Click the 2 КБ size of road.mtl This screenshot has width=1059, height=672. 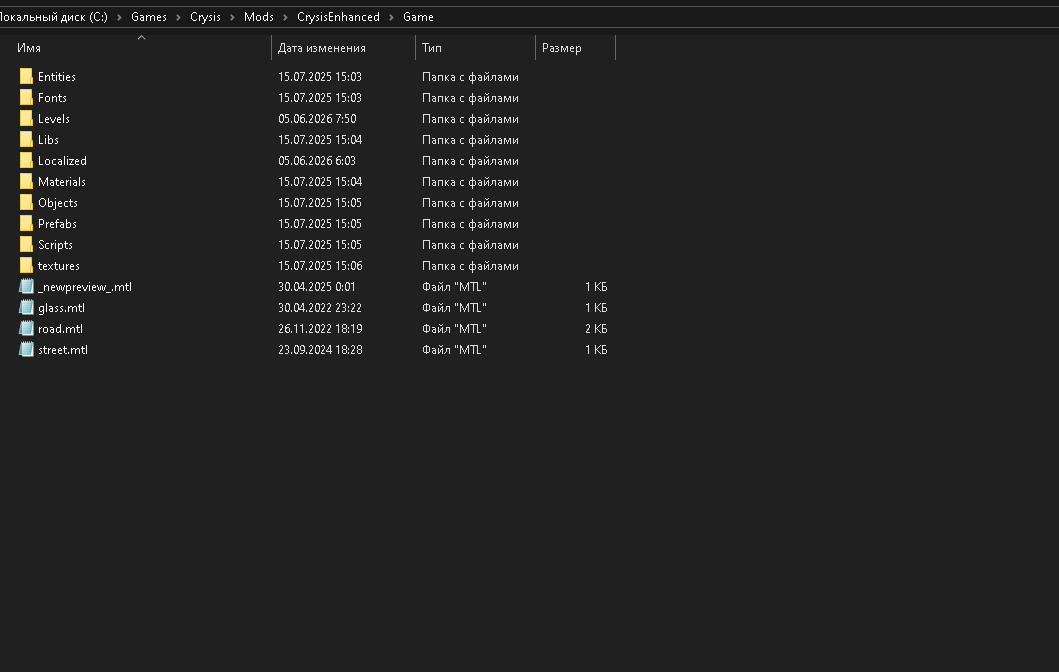pyautogui.click(x=596, y=329)
